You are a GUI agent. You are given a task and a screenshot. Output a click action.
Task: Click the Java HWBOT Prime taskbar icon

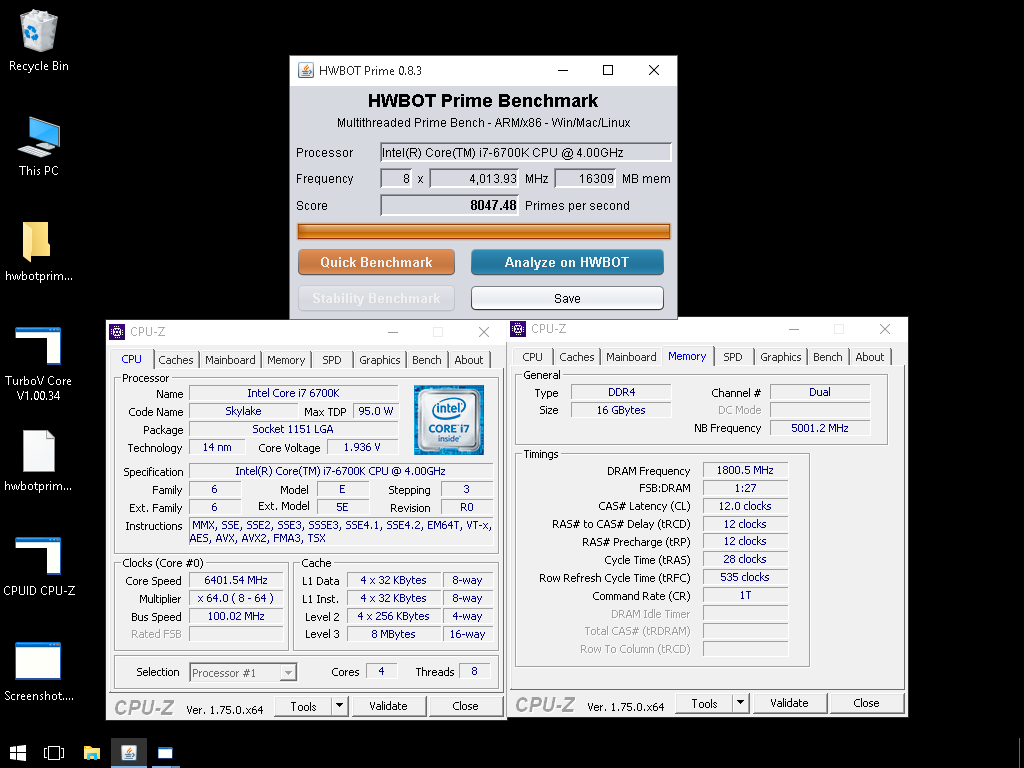pyautogui.click(x=129, y=752)
